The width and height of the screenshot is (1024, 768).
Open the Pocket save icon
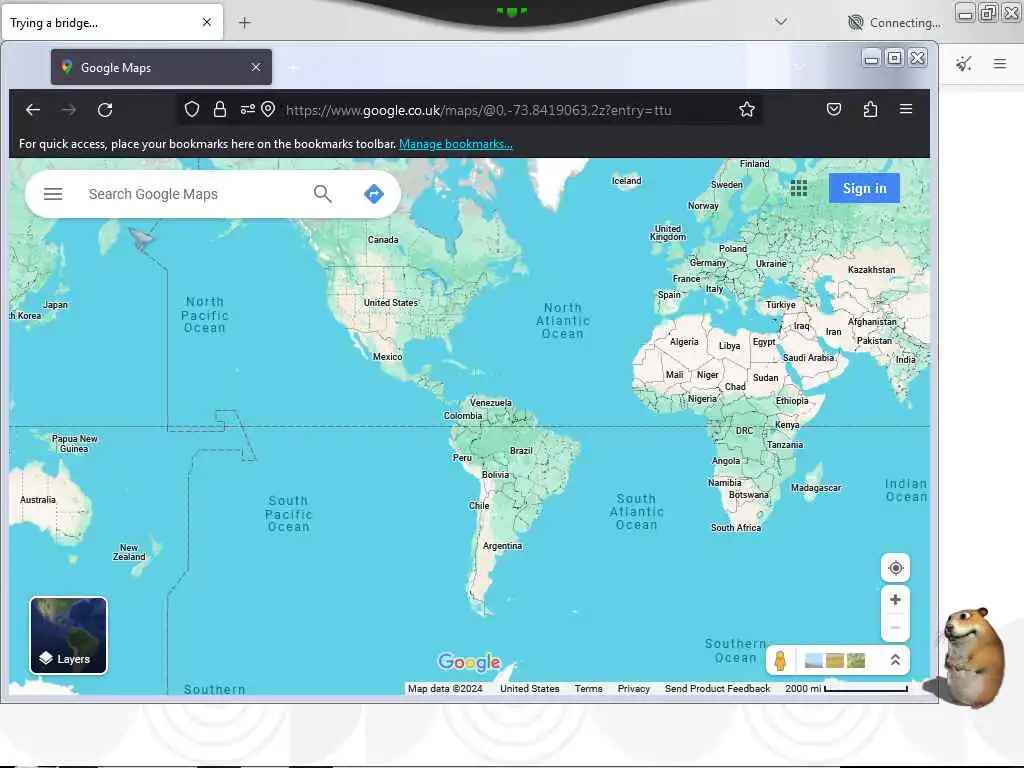[x=834, y=109]
